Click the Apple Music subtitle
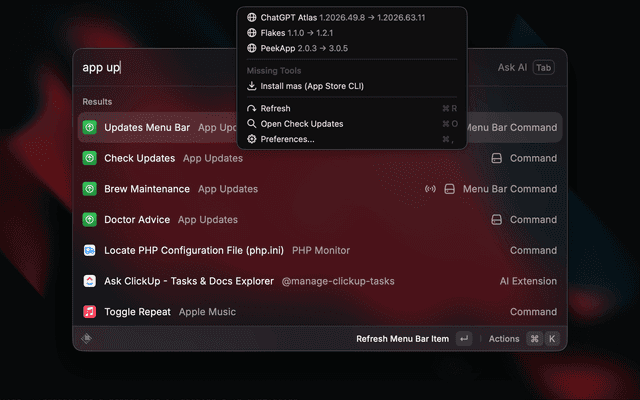 pos(207,312)
